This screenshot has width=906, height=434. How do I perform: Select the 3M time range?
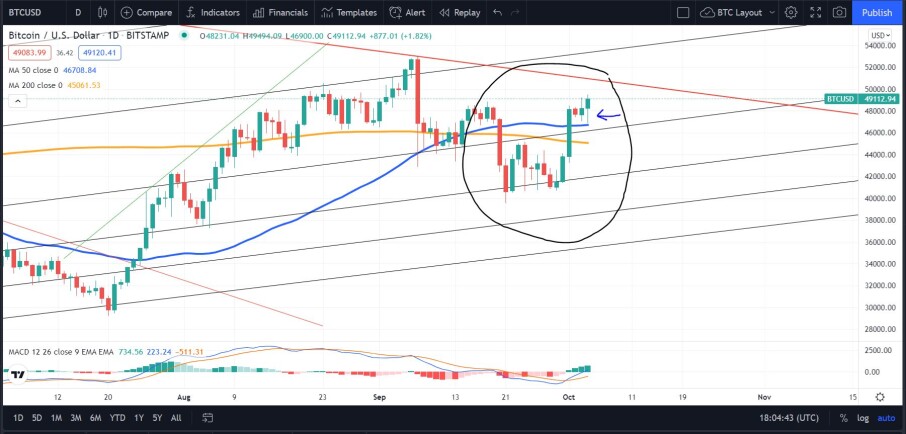75,418
